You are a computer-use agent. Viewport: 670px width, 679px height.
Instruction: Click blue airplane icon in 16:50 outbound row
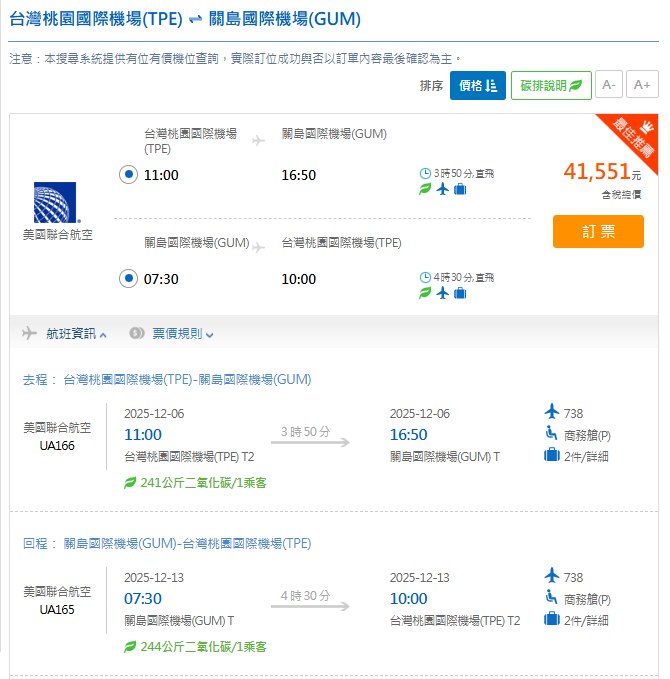coord(443,189)
